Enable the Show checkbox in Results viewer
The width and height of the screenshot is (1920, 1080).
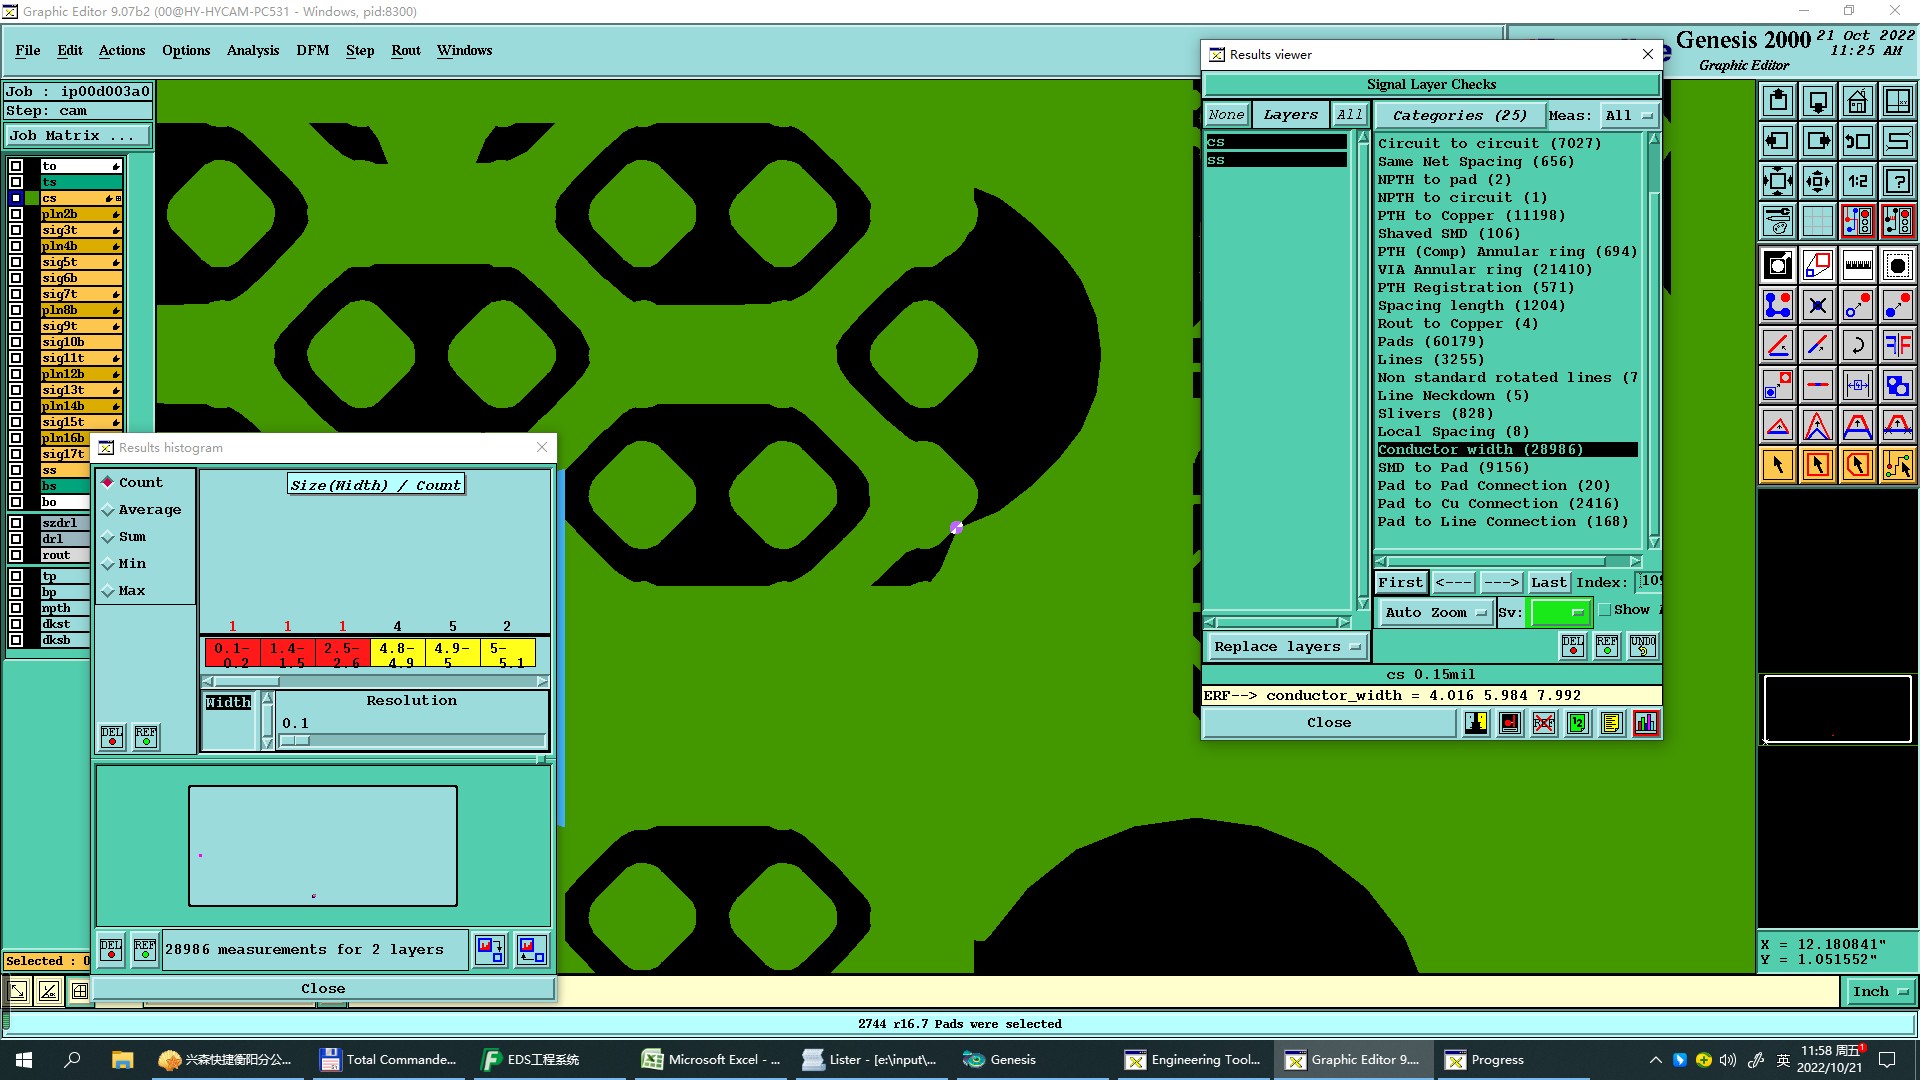tap(1605, 610)
